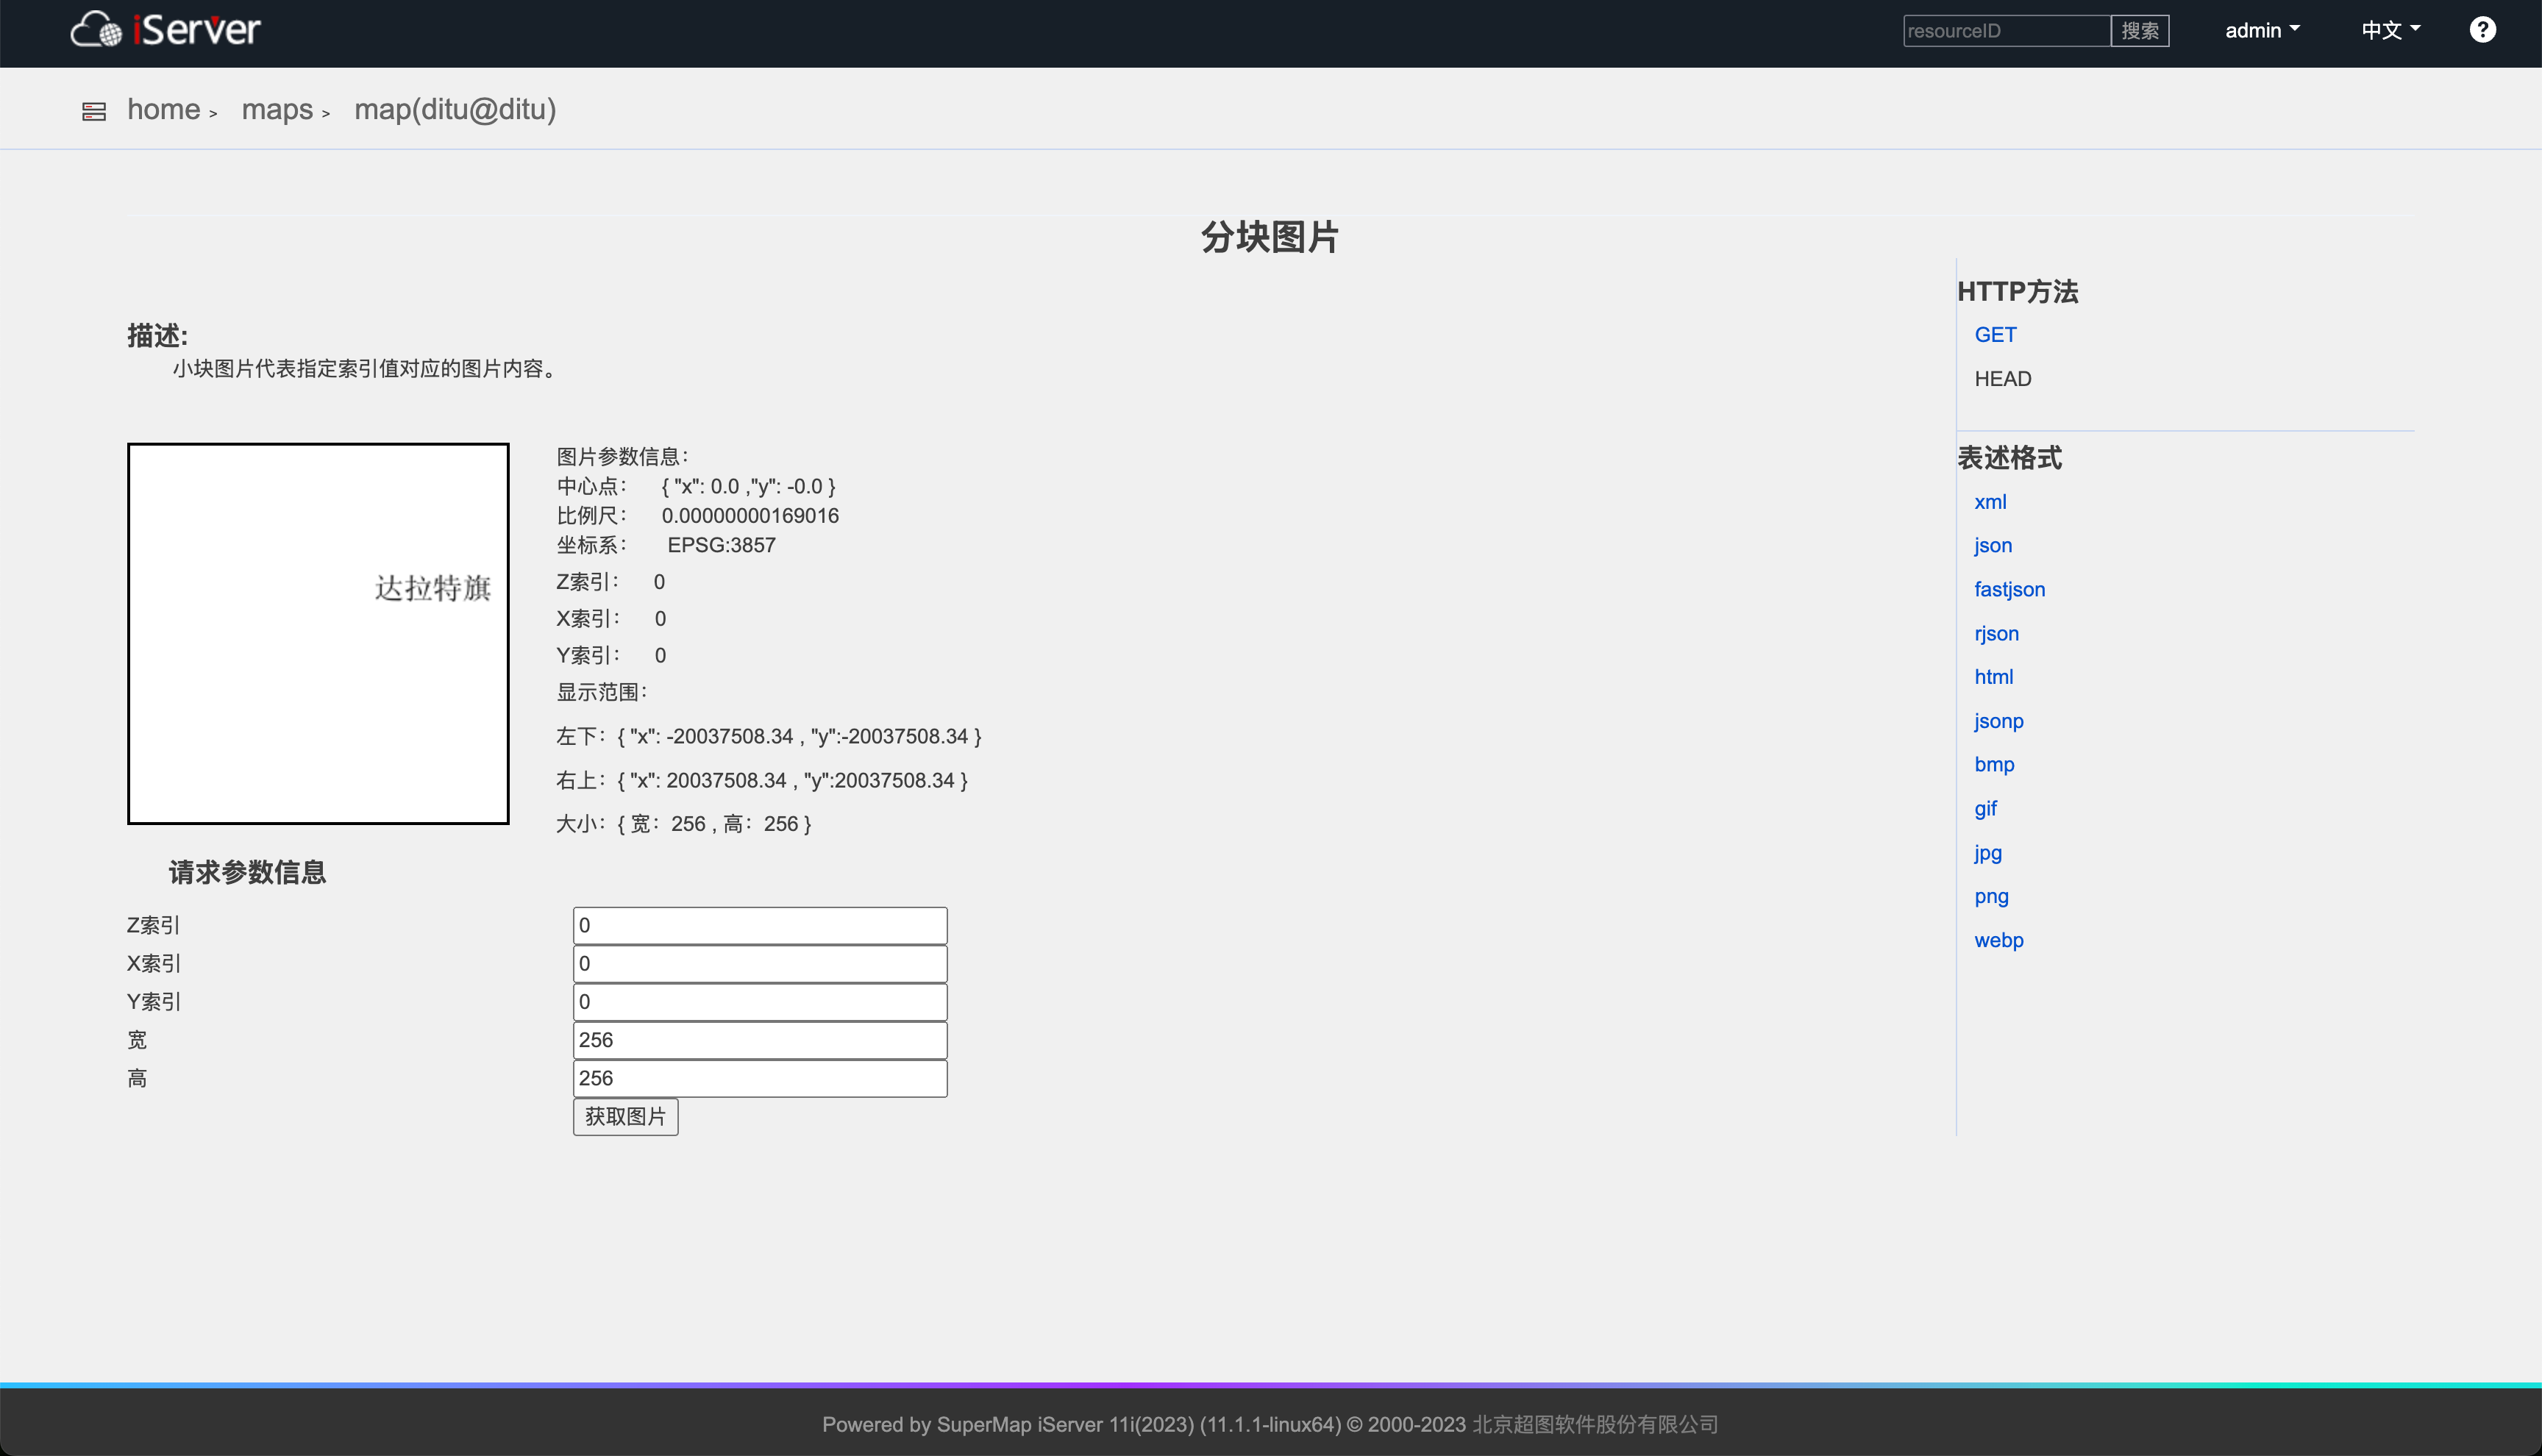Screen dimensions: 2542x1456
Task: Click the EPSG:3857 coordinate system value
Action: (x=721, y=546)
